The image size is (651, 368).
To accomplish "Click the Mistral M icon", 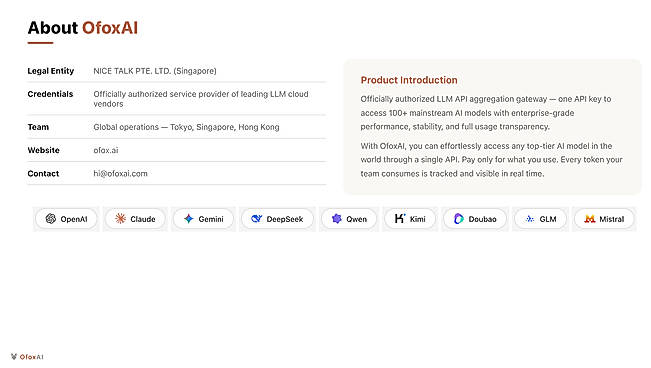I will tap(590, 219).
